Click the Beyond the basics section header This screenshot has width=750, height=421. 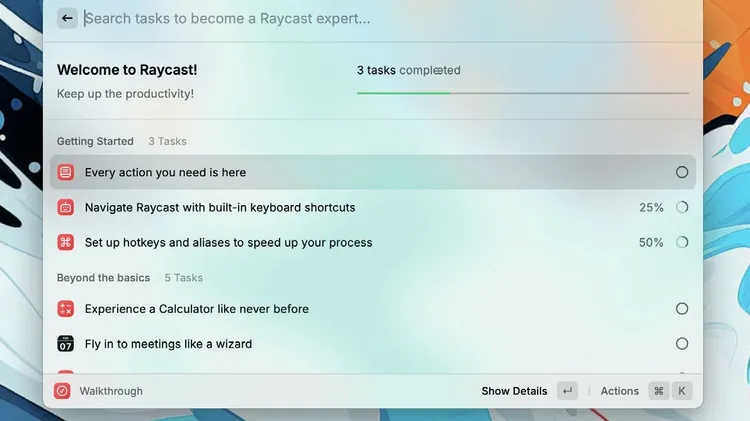tap(103, 277)
